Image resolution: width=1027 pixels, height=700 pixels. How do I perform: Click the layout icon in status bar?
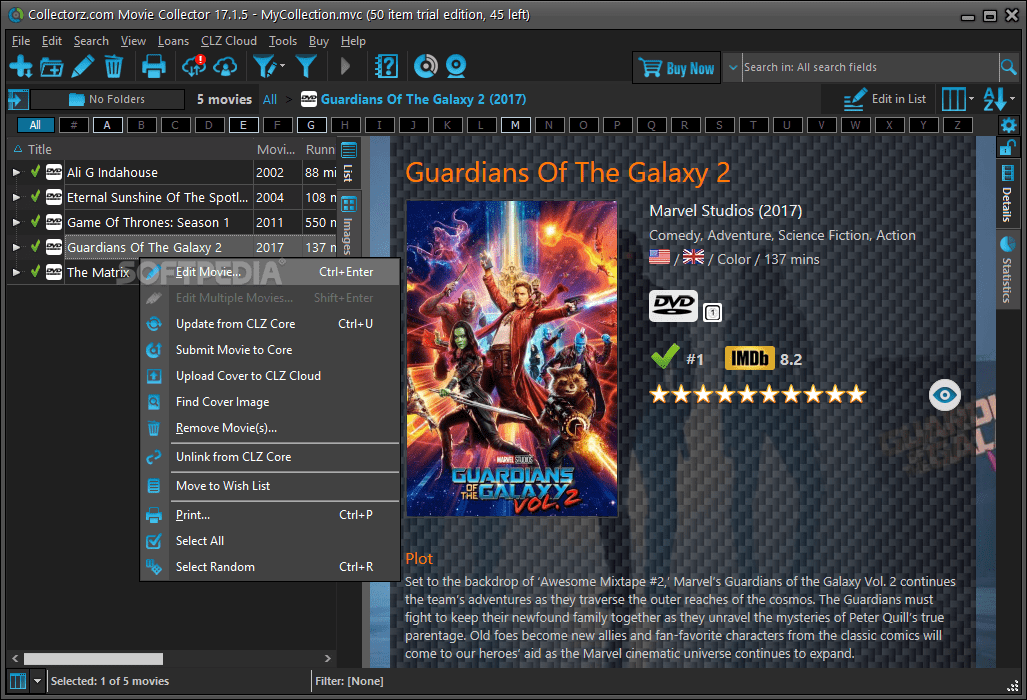coord(18,681)
